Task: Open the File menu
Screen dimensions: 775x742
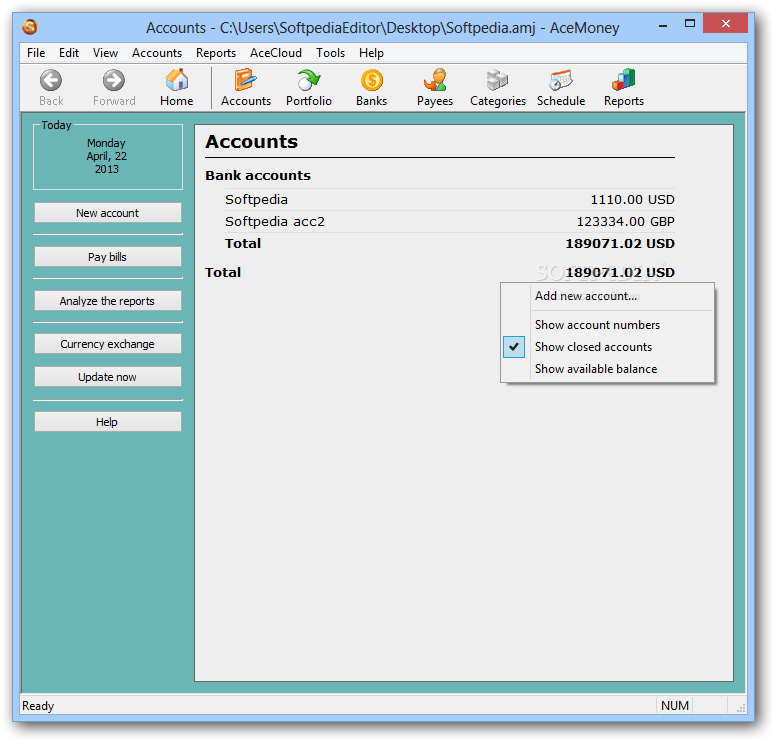Action: pos(36,53)
